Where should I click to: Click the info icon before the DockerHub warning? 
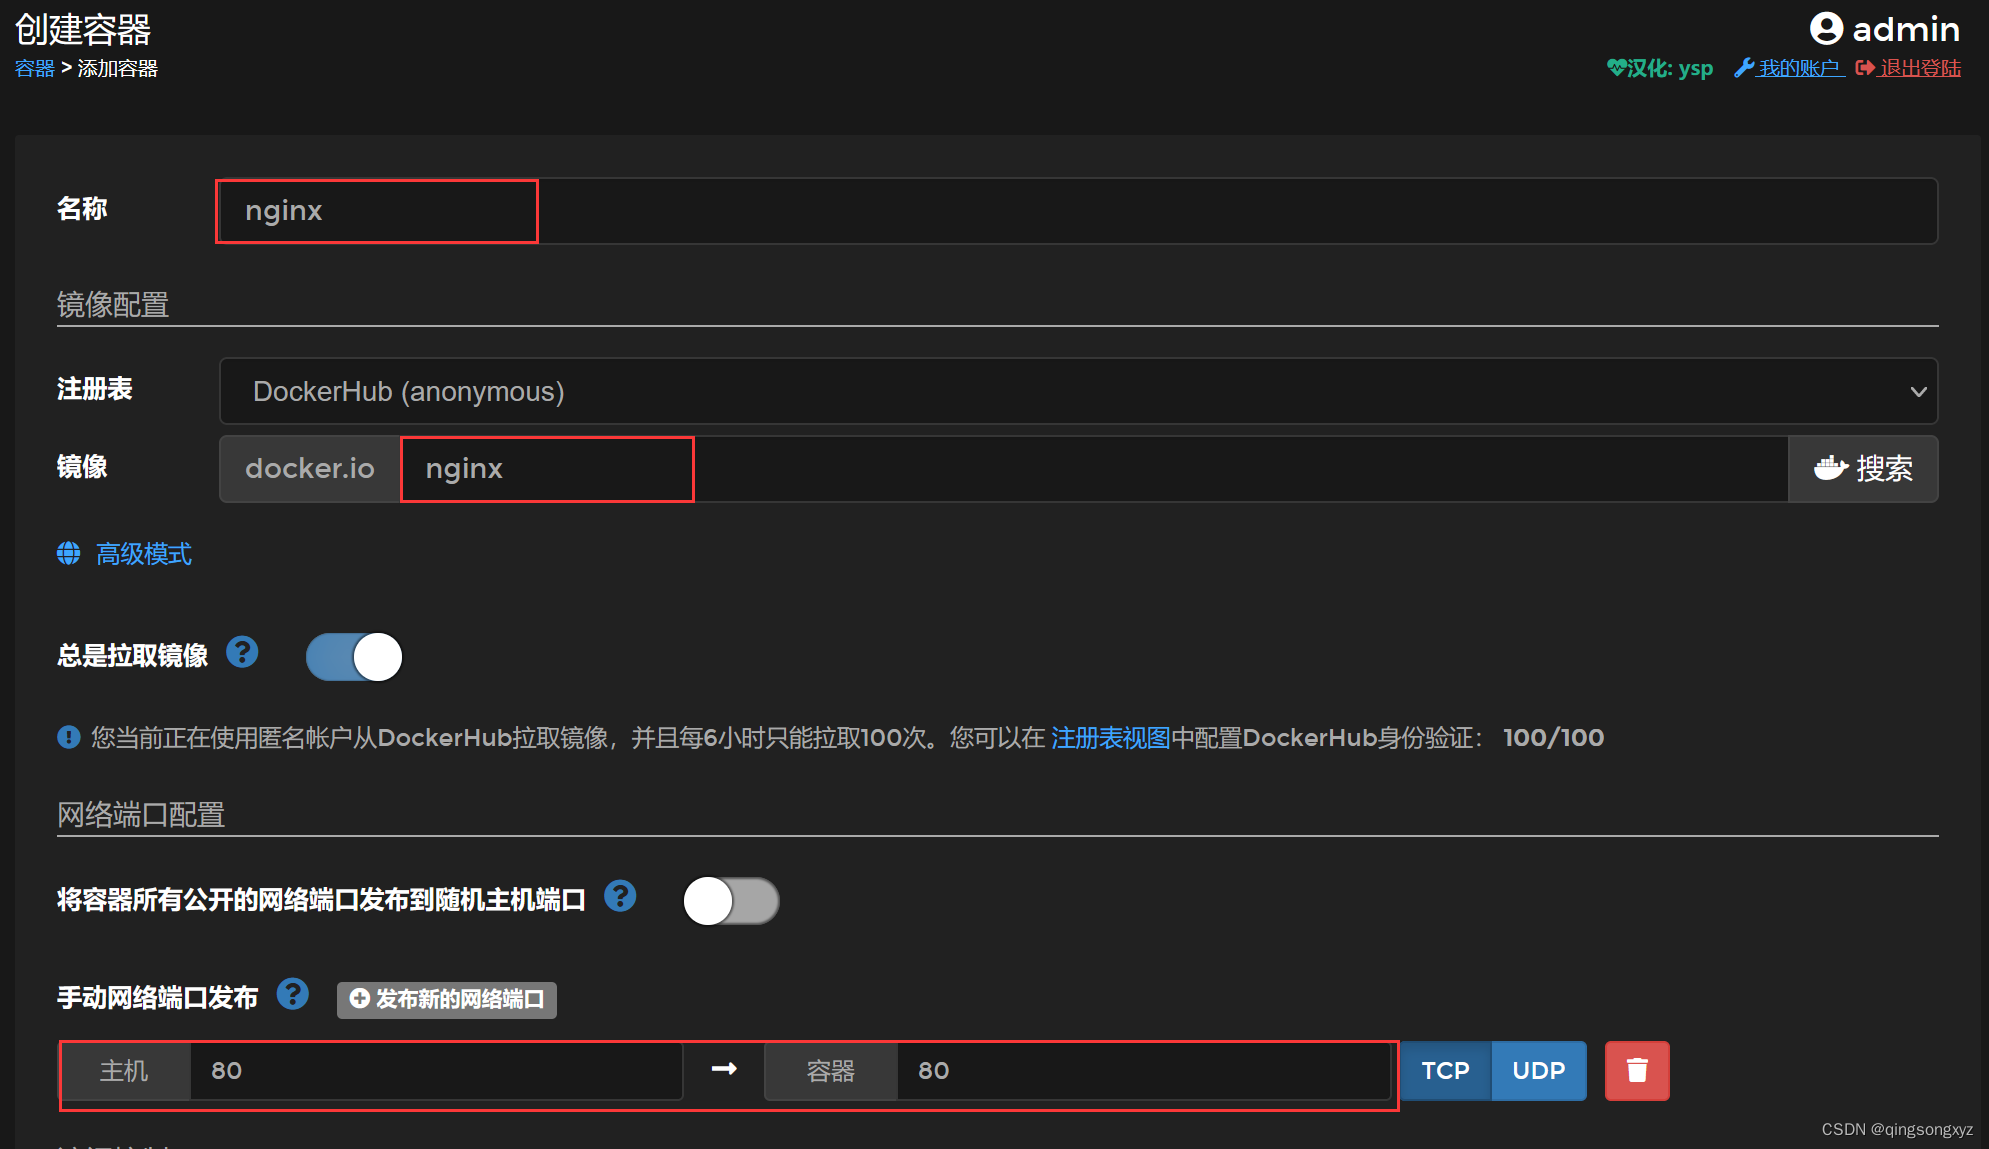[x=69, y=737]
